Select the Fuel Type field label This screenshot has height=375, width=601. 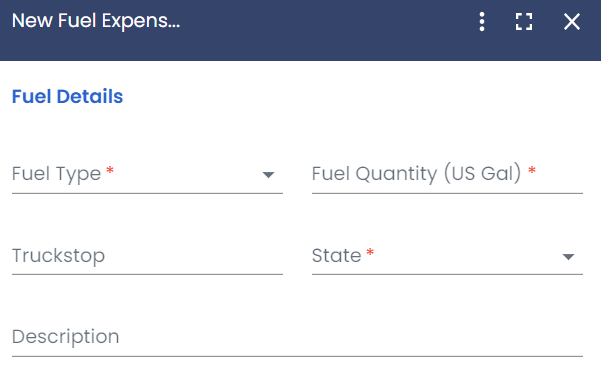[56, 174]
